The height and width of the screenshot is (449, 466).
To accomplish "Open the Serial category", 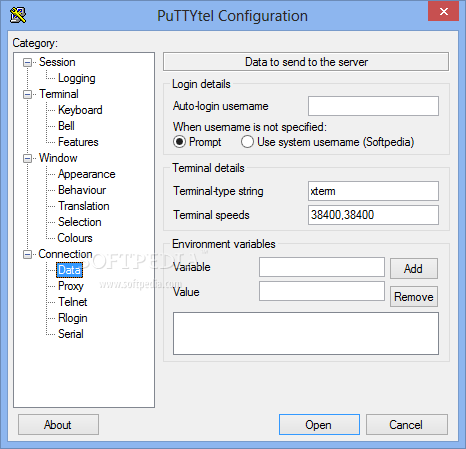I will (71, 334).
